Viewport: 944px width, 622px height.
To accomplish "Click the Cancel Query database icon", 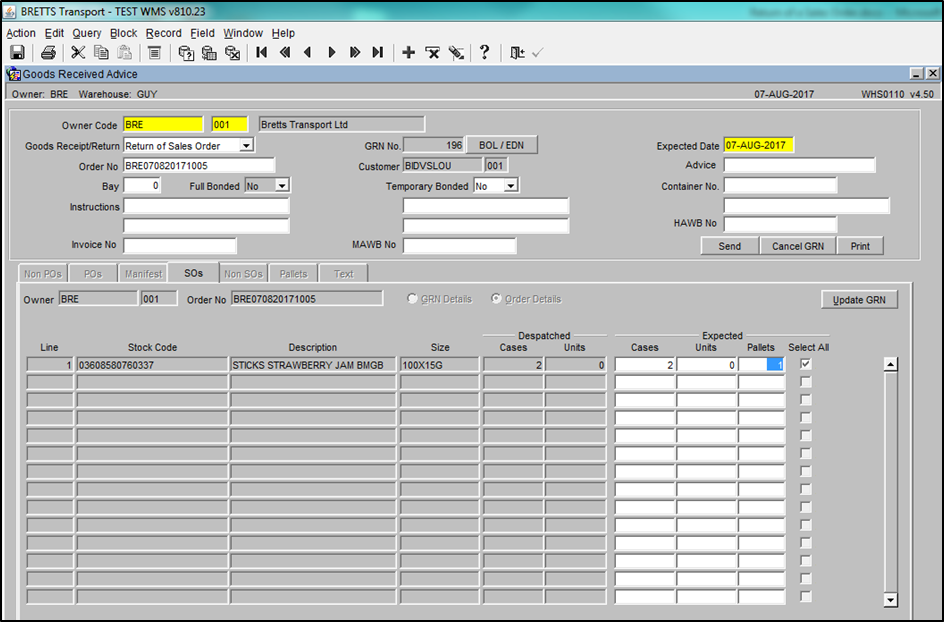I will click(x=232, y=53).
